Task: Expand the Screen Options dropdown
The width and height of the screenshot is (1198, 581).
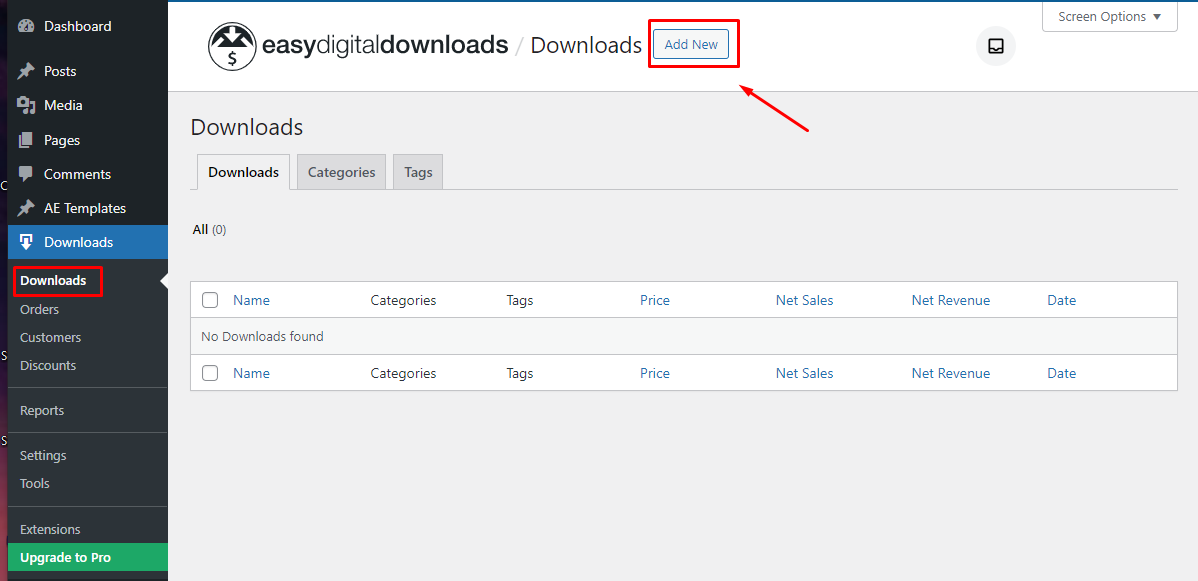Action: pyautogui.click(x=1109, y=16)
